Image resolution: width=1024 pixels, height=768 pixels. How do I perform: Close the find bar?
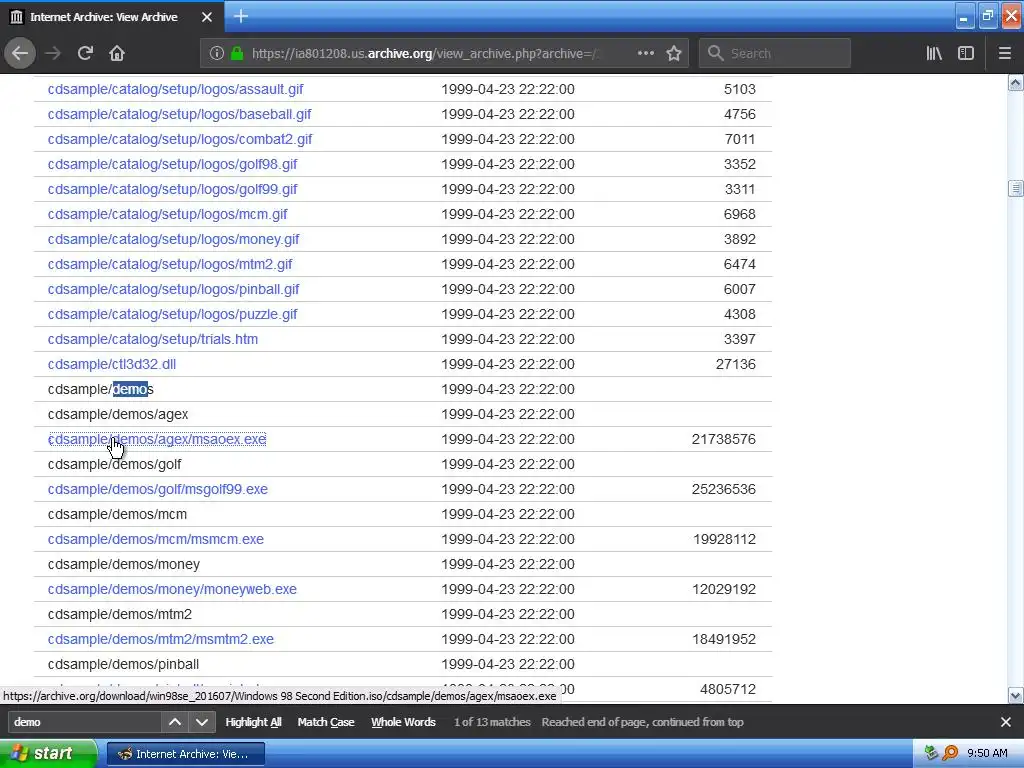[x=1006, y=722]
